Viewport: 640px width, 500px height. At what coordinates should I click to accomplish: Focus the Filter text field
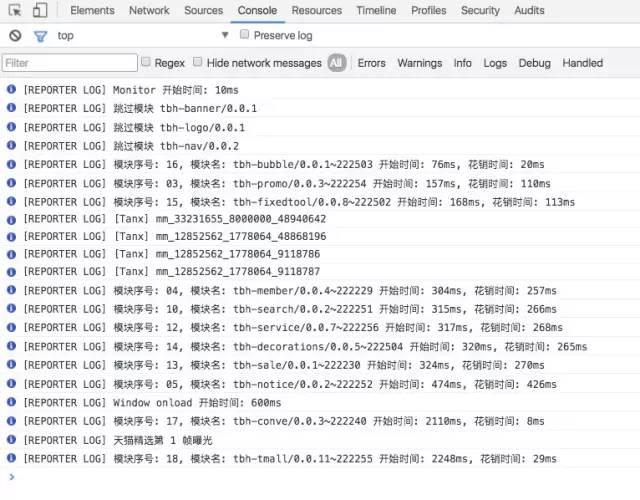70,63
